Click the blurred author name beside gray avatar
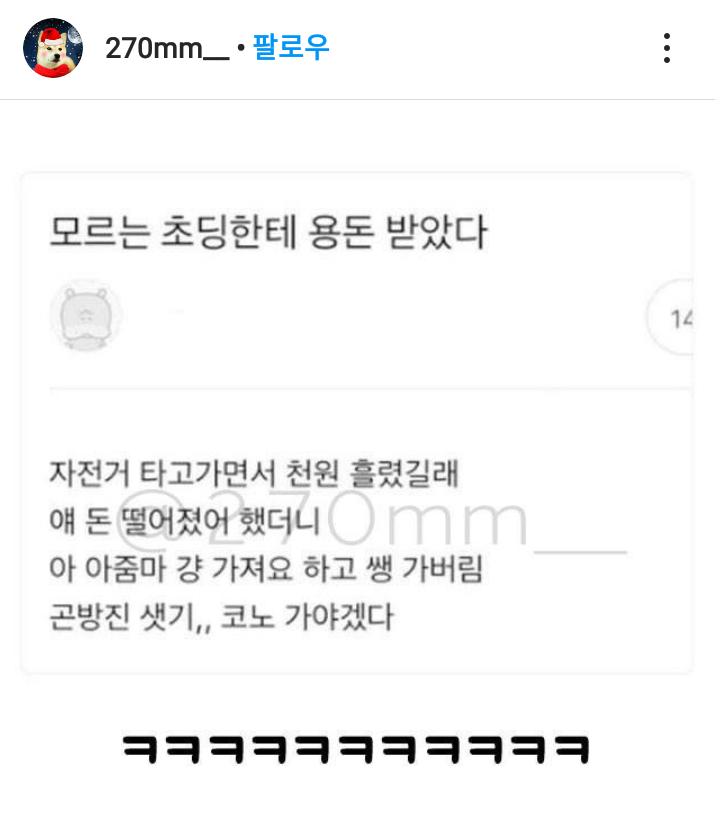Screen dimensions: 715x824 point(175,311)
